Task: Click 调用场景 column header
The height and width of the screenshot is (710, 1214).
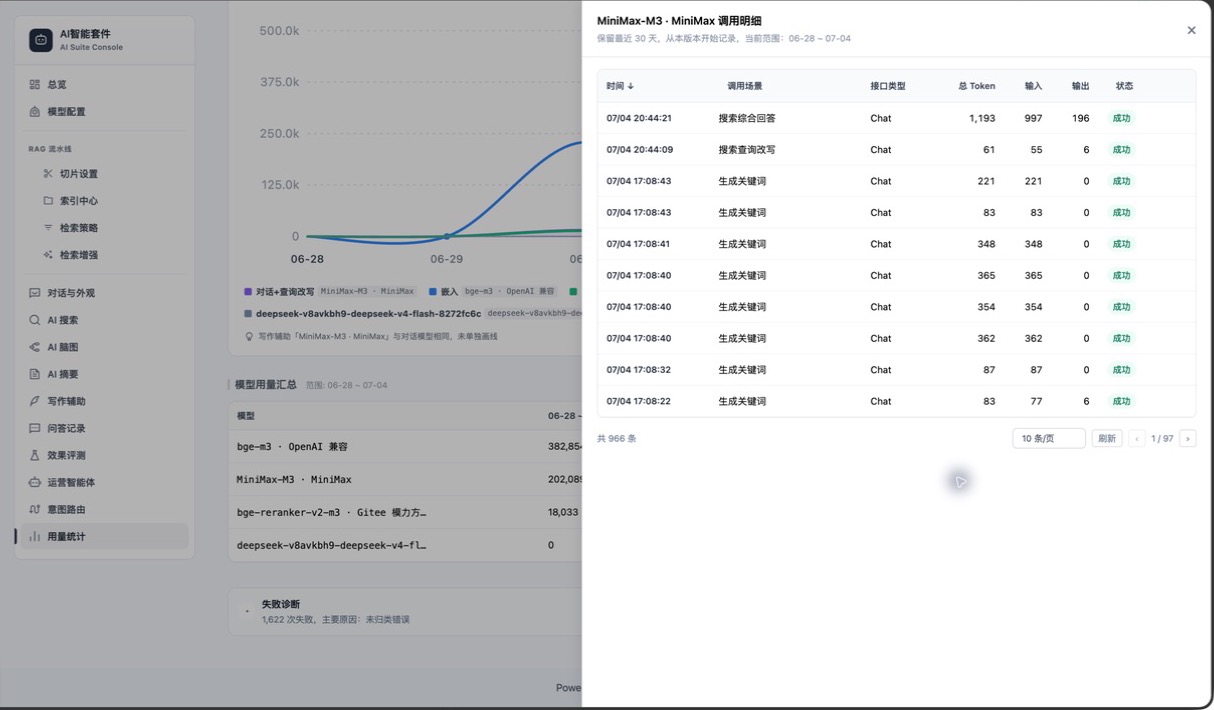Action: pyautogui.click(x=744, y=86)
